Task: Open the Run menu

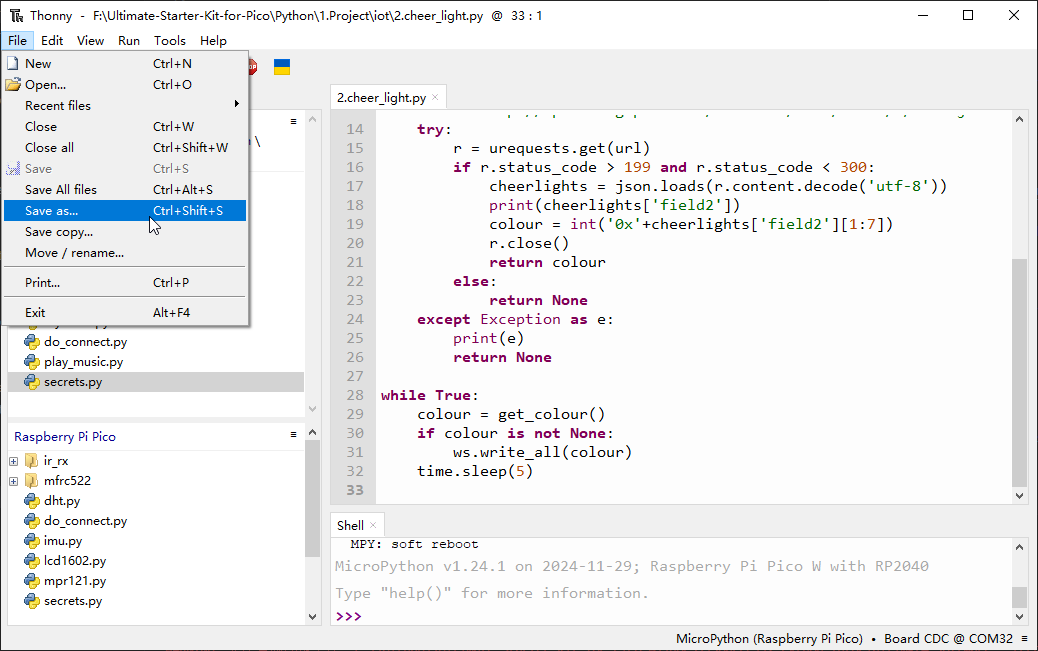Action: 129,40
